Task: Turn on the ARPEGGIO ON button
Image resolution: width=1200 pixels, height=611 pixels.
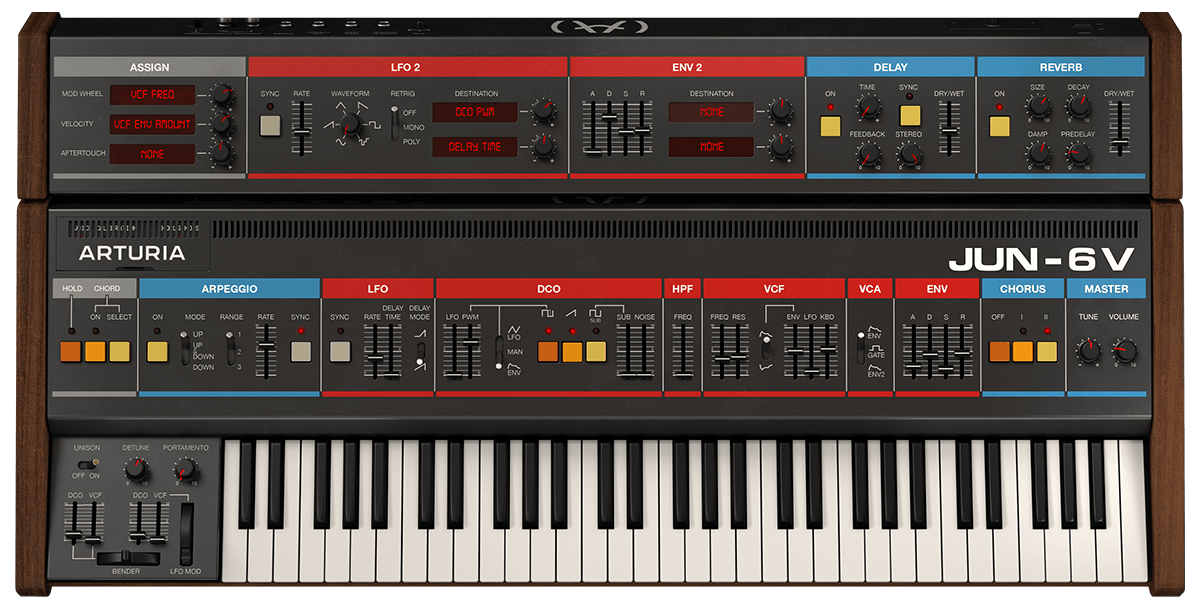Action: [158, 351]
